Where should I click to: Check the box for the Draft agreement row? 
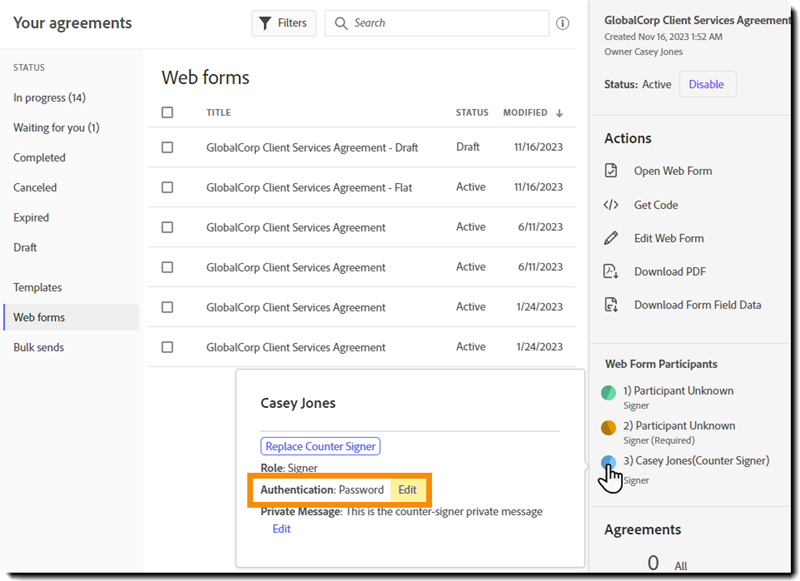click(167, 147)
